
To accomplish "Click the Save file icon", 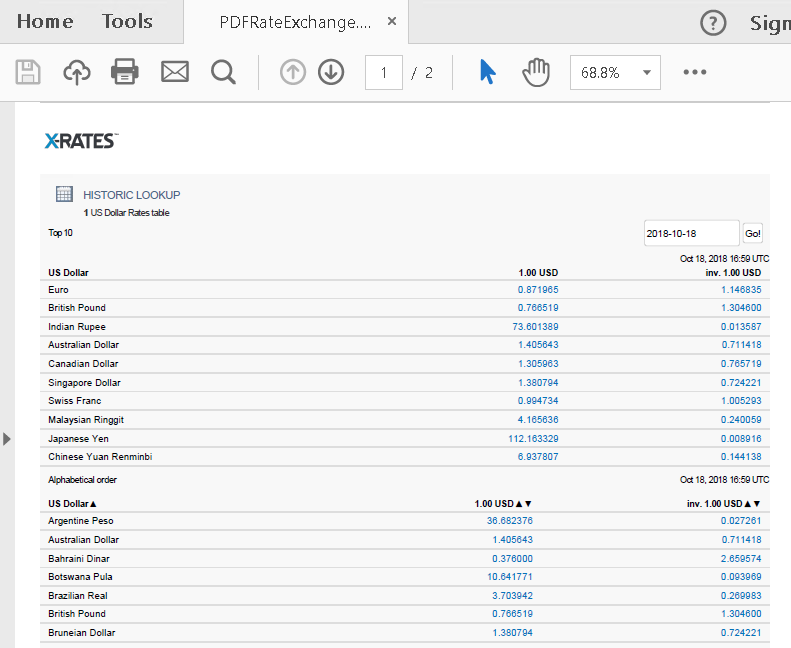I will click(x=28, y=72).
